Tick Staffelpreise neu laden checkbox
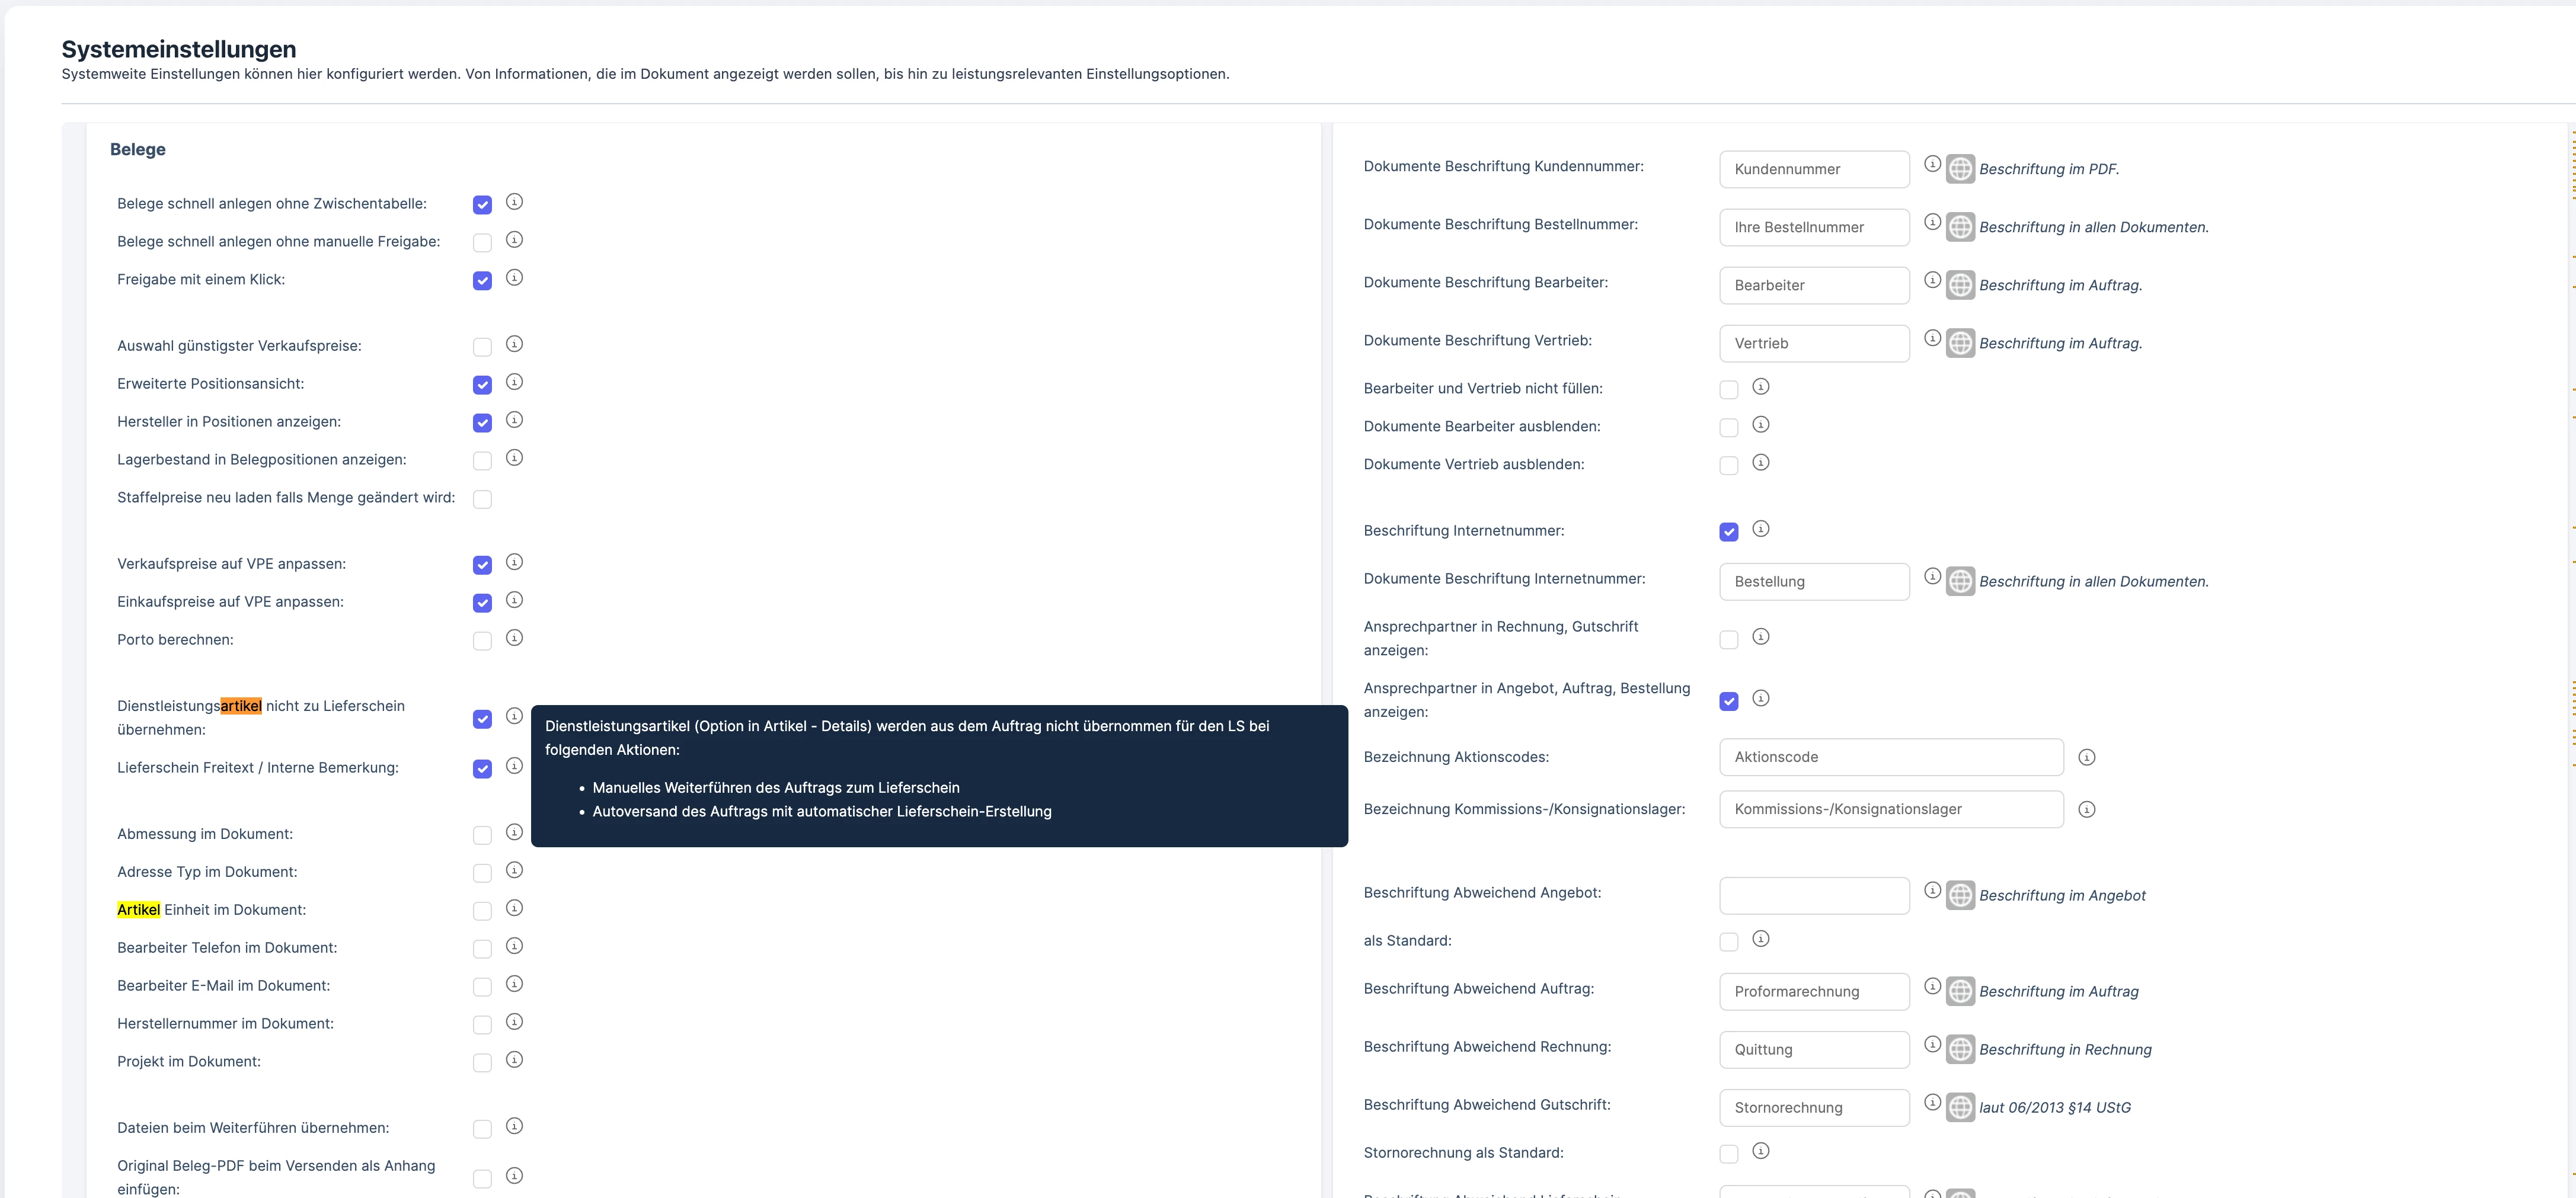 click(482, 499)
